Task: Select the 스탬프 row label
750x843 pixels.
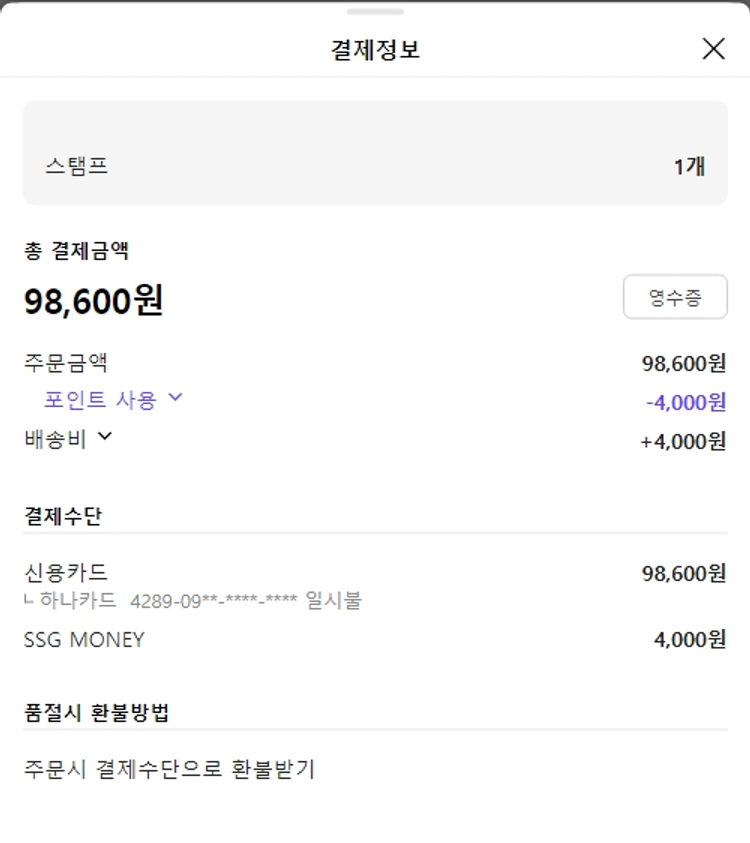Action: pyautogui.click(x=76, y=166)
